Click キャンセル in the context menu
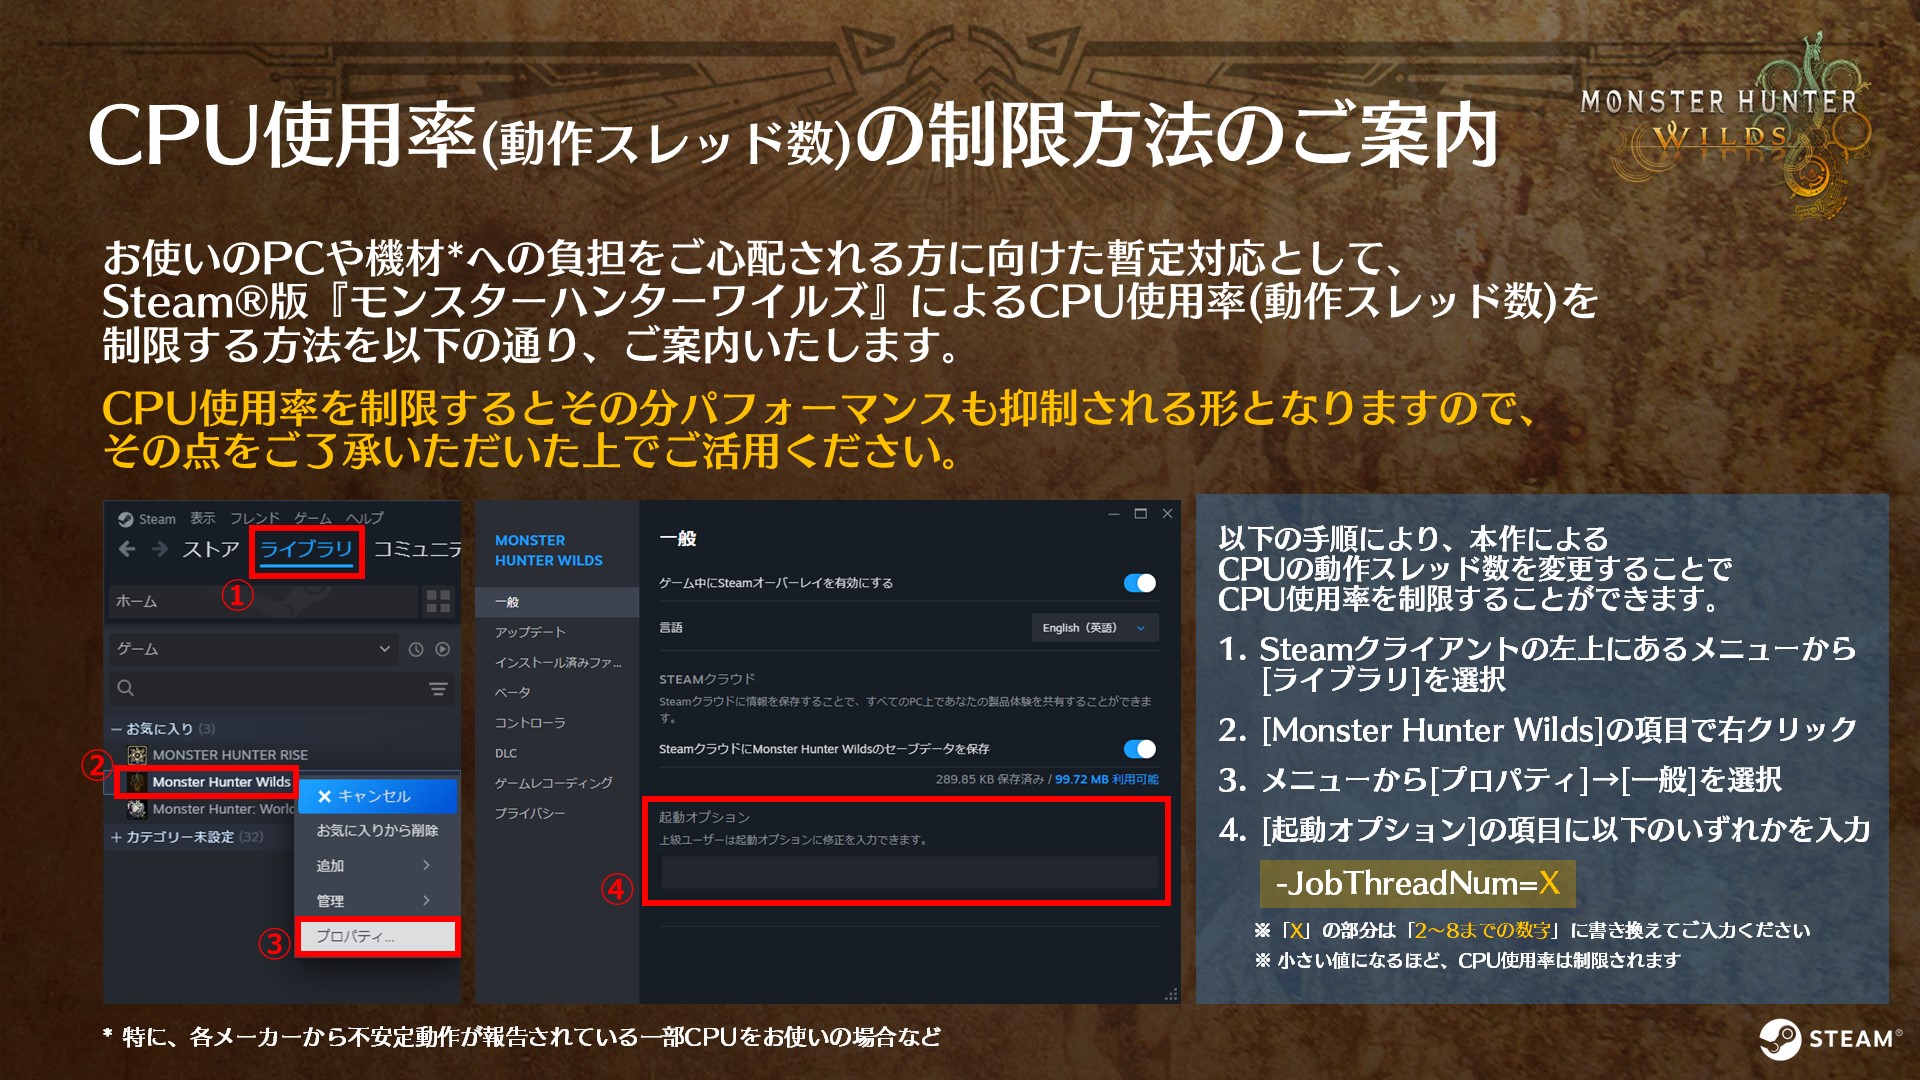The height and width of the screenshot is (1080, 1920). 376,796
